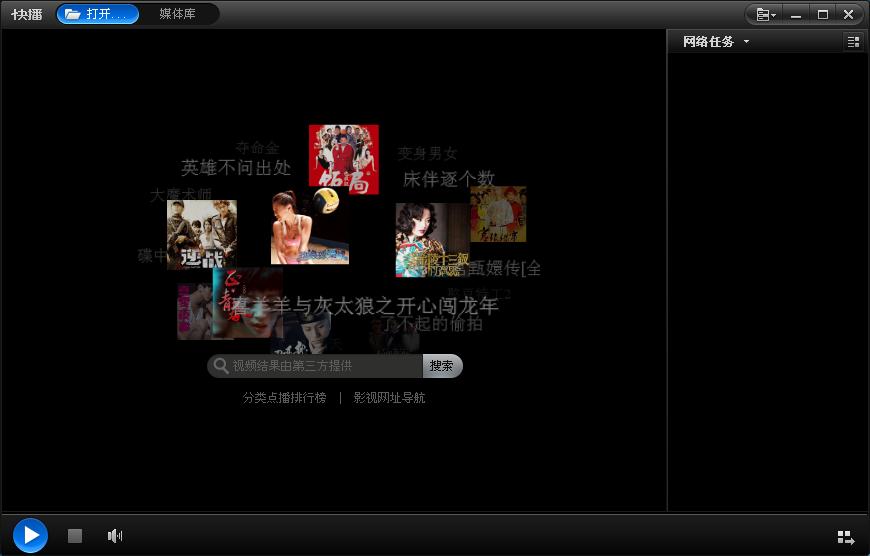Viewport: 870px width, 556px height.
Task: Click the 打开 open file button
Action: [97, 14]
